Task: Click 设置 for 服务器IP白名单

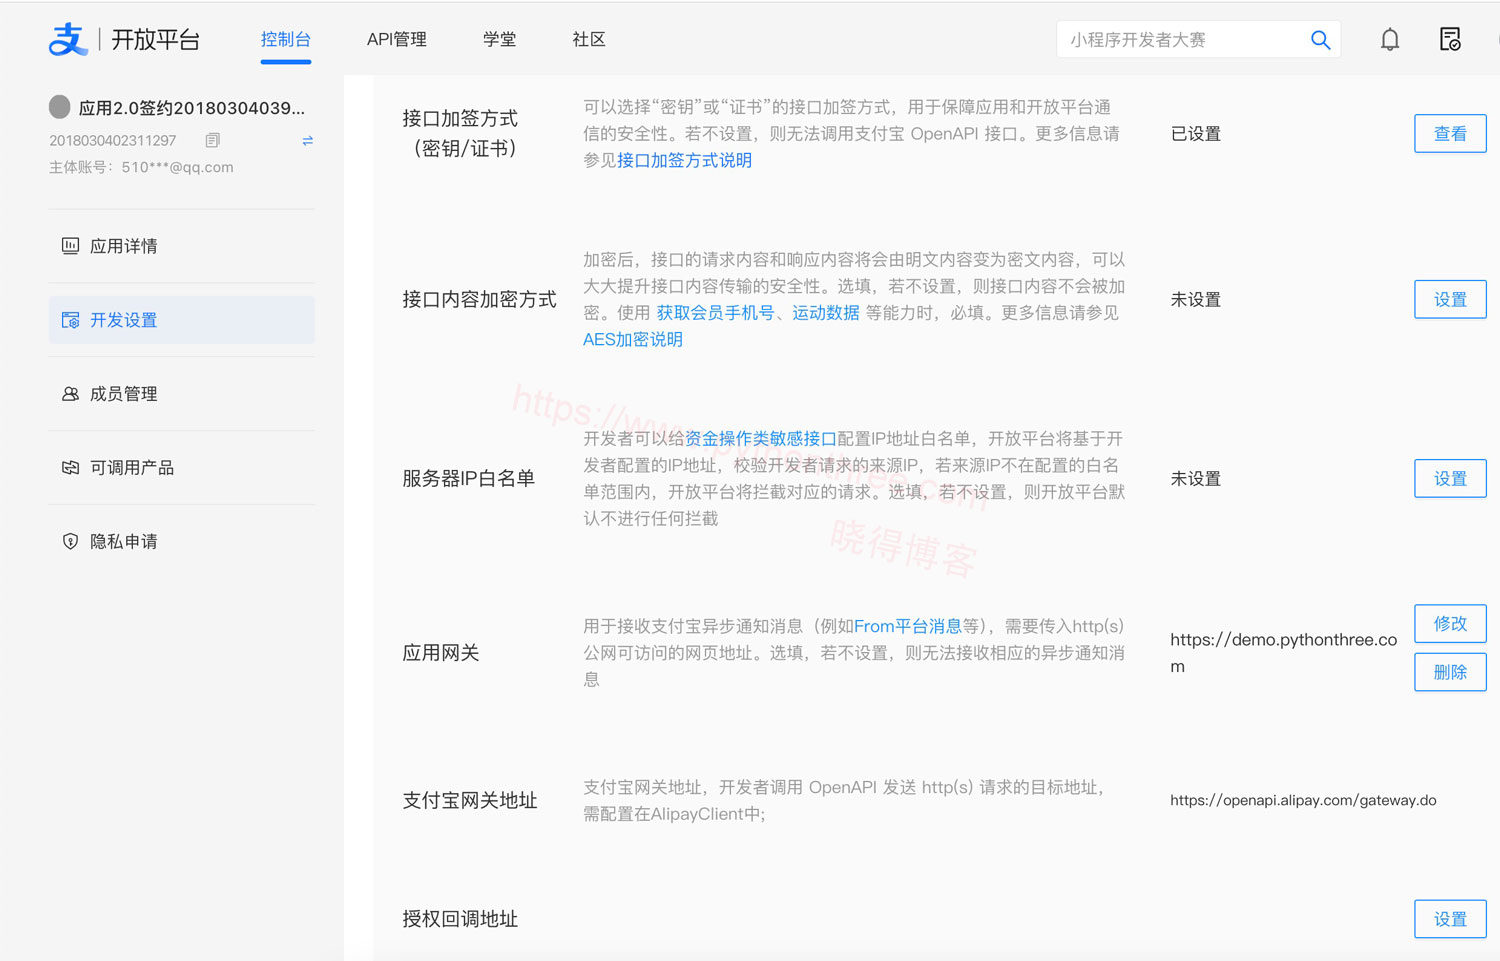Action: (1450, 478)
